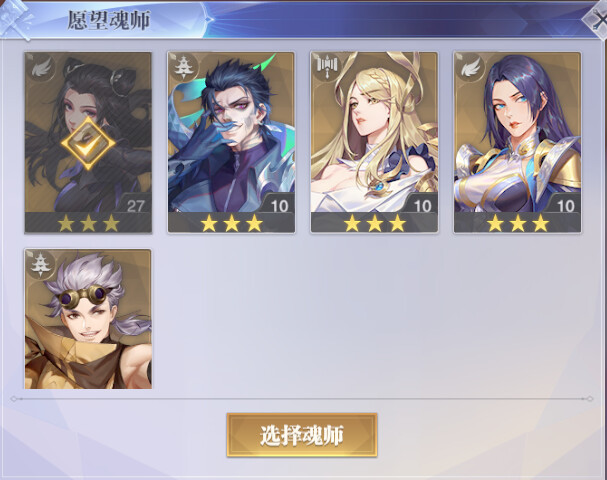Toggle gold checkmark badge on selected card
Screen dimensions: 607x480
[88, 143]
